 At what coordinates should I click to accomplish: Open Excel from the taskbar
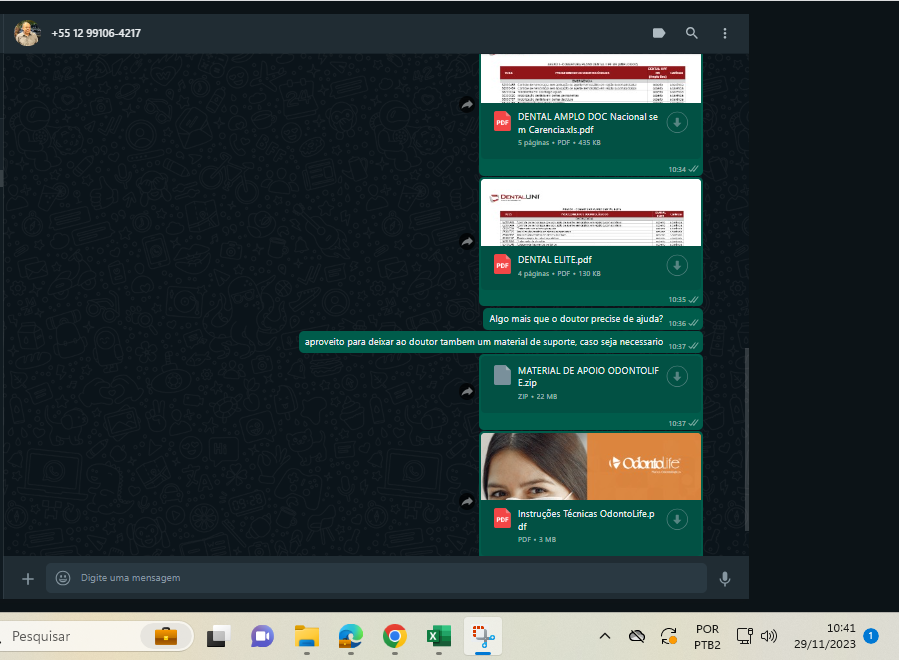pos(439,636)
